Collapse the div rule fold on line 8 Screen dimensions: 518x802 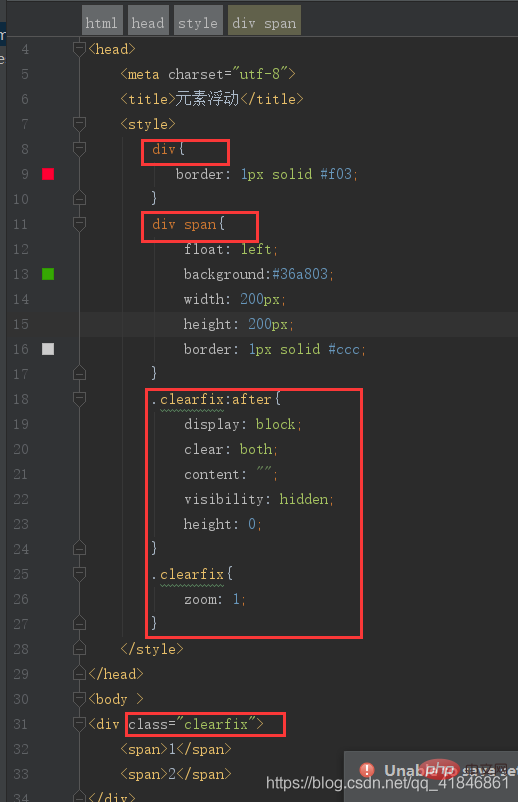pyautogui.click(x=79, y=148)
